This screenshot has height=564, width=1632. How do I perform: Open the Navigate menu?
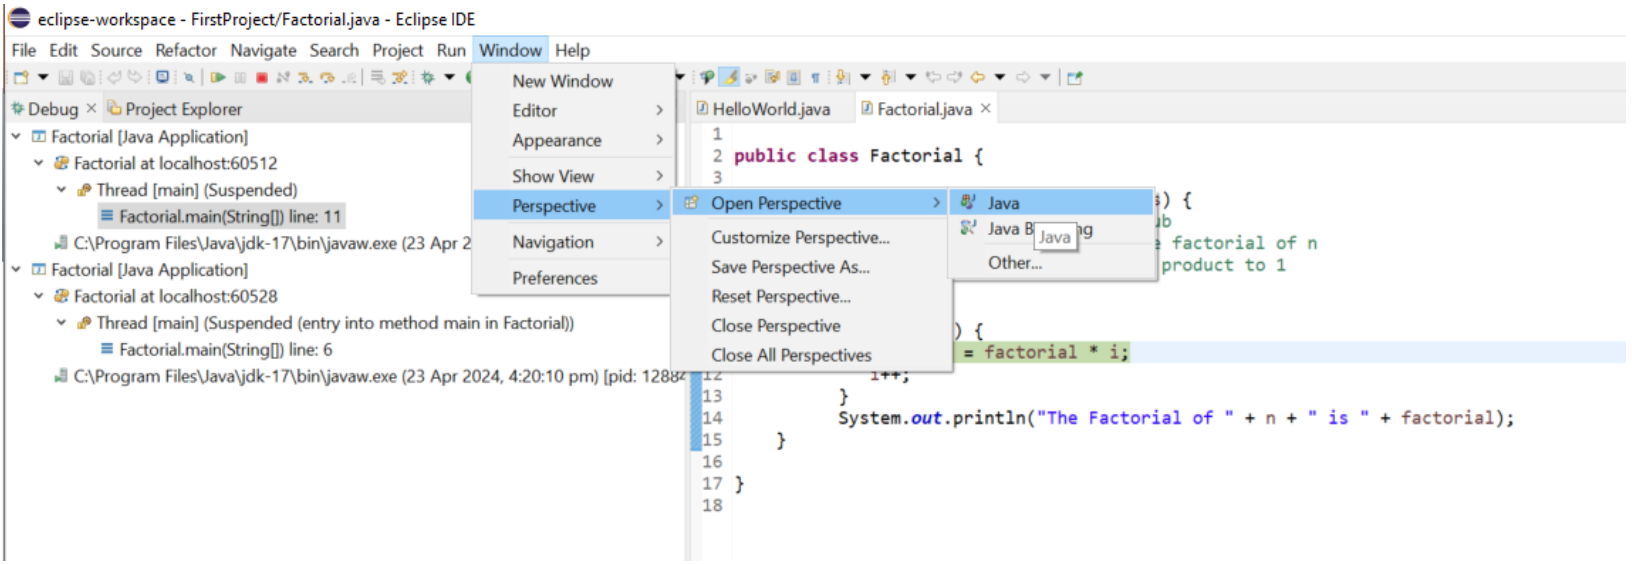pyautogui.click(x=263, y=50)
